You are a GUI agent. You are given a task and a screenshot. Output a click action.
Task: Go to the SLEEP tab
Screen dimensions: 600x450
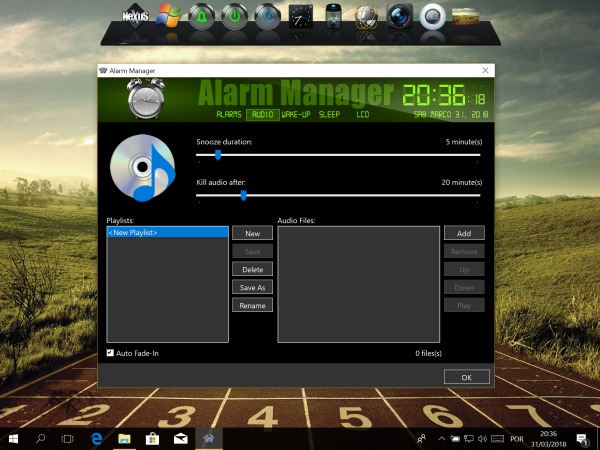(x=329, y=115)
